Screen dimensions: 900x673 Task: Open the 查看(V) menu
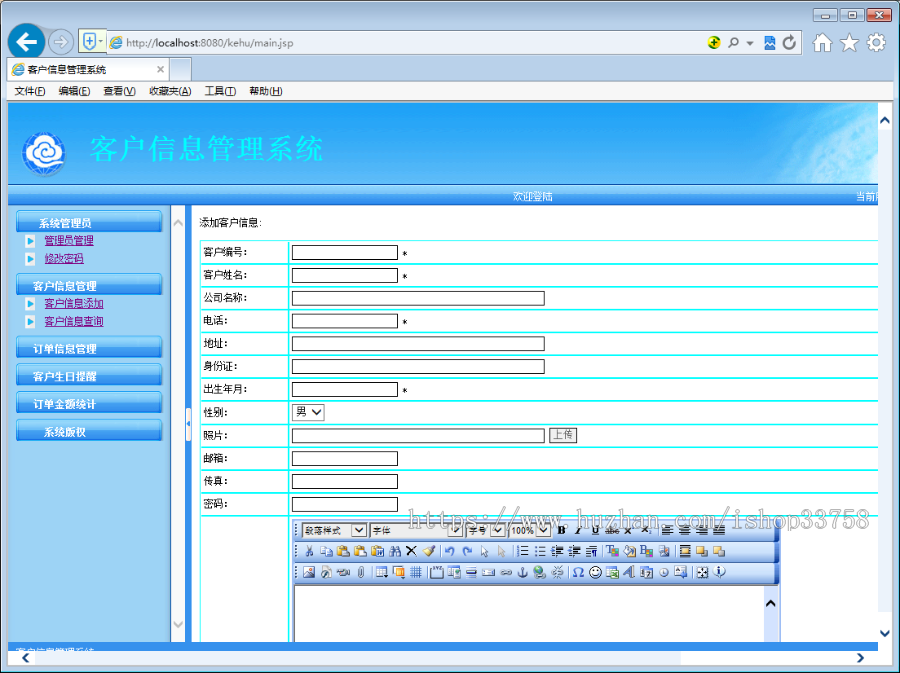(117, 91)
